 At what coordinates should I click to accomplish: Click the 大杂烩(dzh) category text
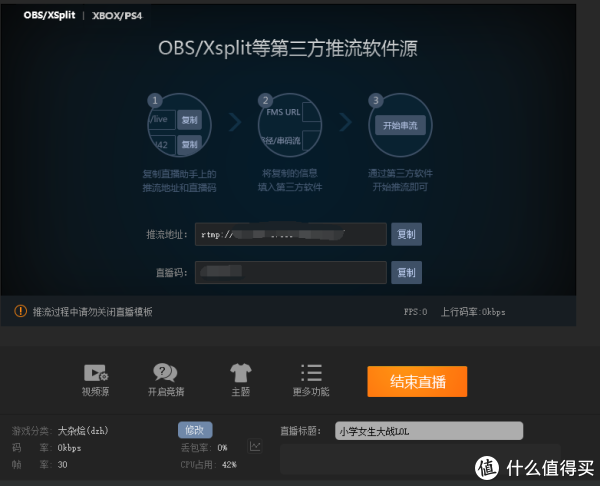point(83,431)
